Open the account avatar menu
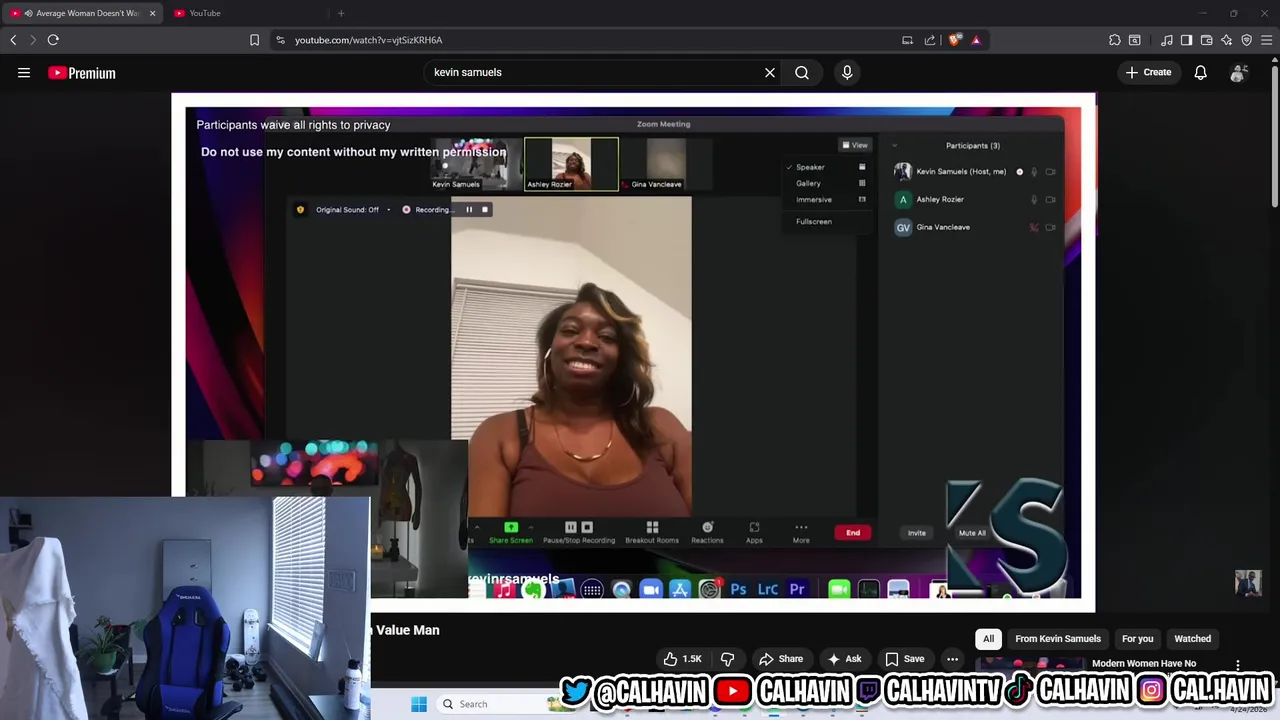This screenshot has height=720, width=1280. pyautogui.click(x=1239, y=72)
